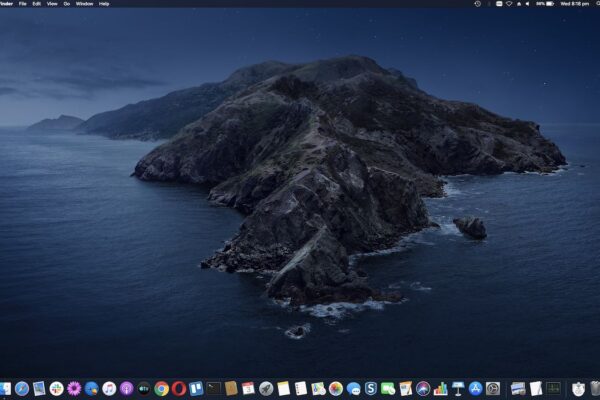Viewport: 600px width, 400px height.
Task: Open Reminders from the Dock
Action: click(x=301, y=389)
